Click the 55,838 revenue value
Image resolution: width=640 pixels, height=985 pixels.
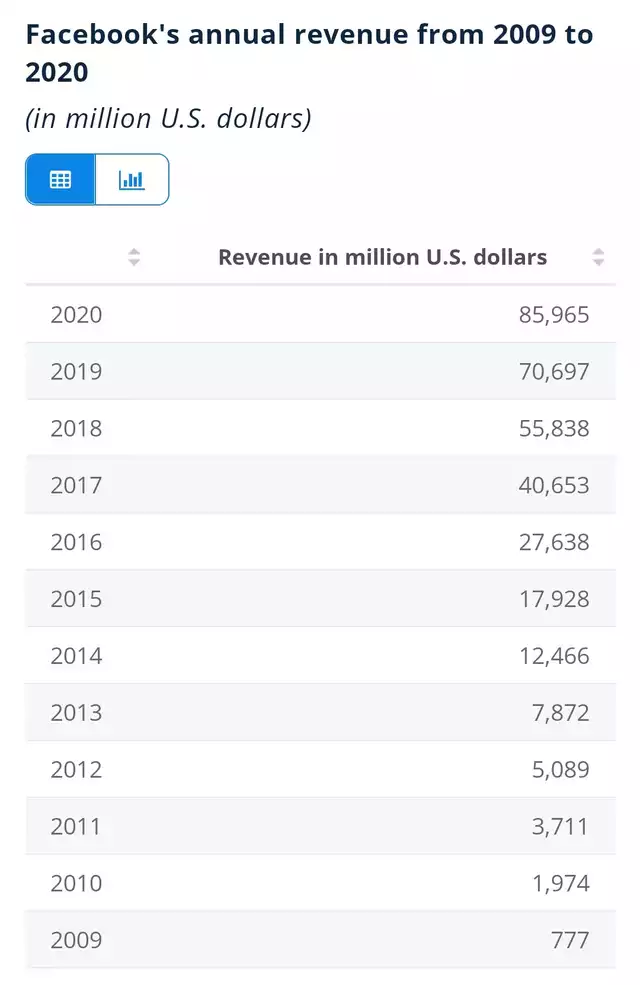point(554,428)
